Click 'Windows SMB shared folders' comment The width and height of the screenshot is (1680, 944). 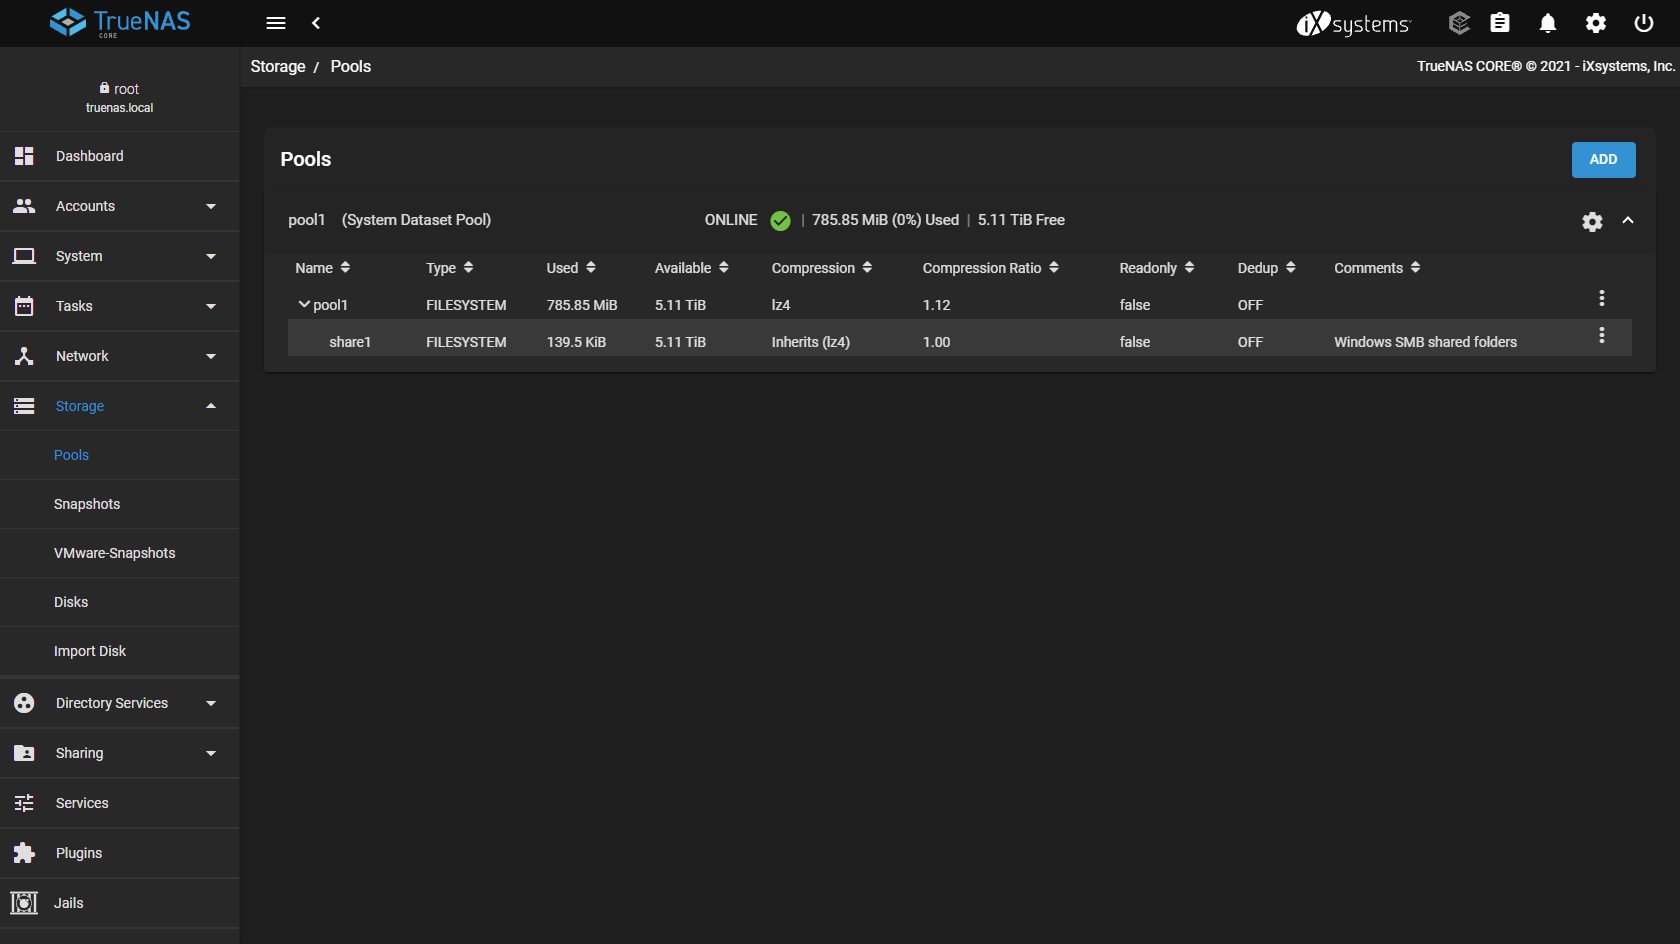pyautogui.click(x=1425, y=342)
